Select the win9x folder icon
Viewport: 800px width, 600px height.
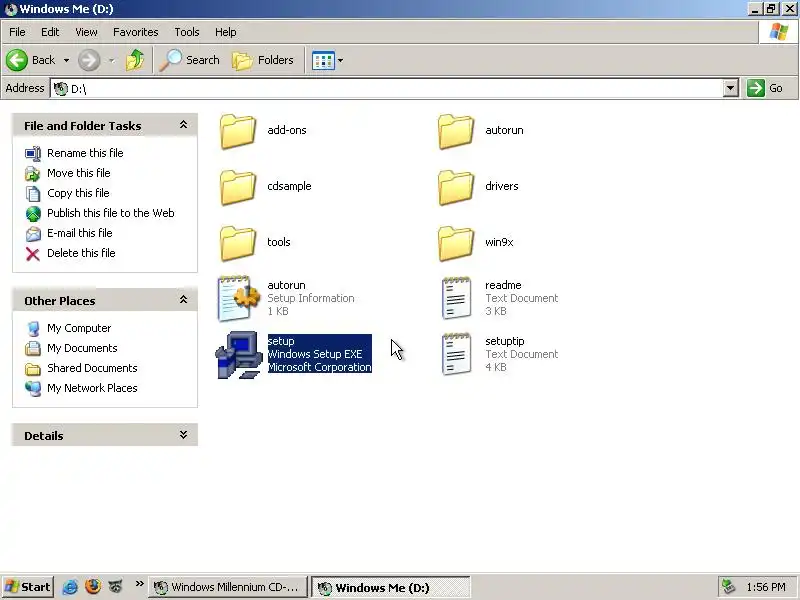tap(456, 243)
